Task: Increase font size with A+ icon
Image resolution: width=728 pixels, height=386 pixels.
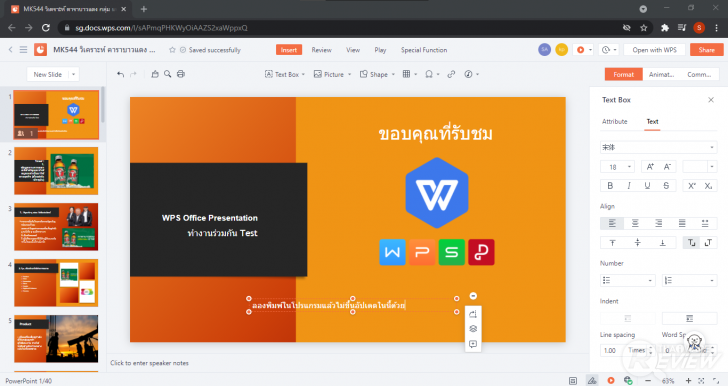Action: pyautogui.click(x=650, y=167)
